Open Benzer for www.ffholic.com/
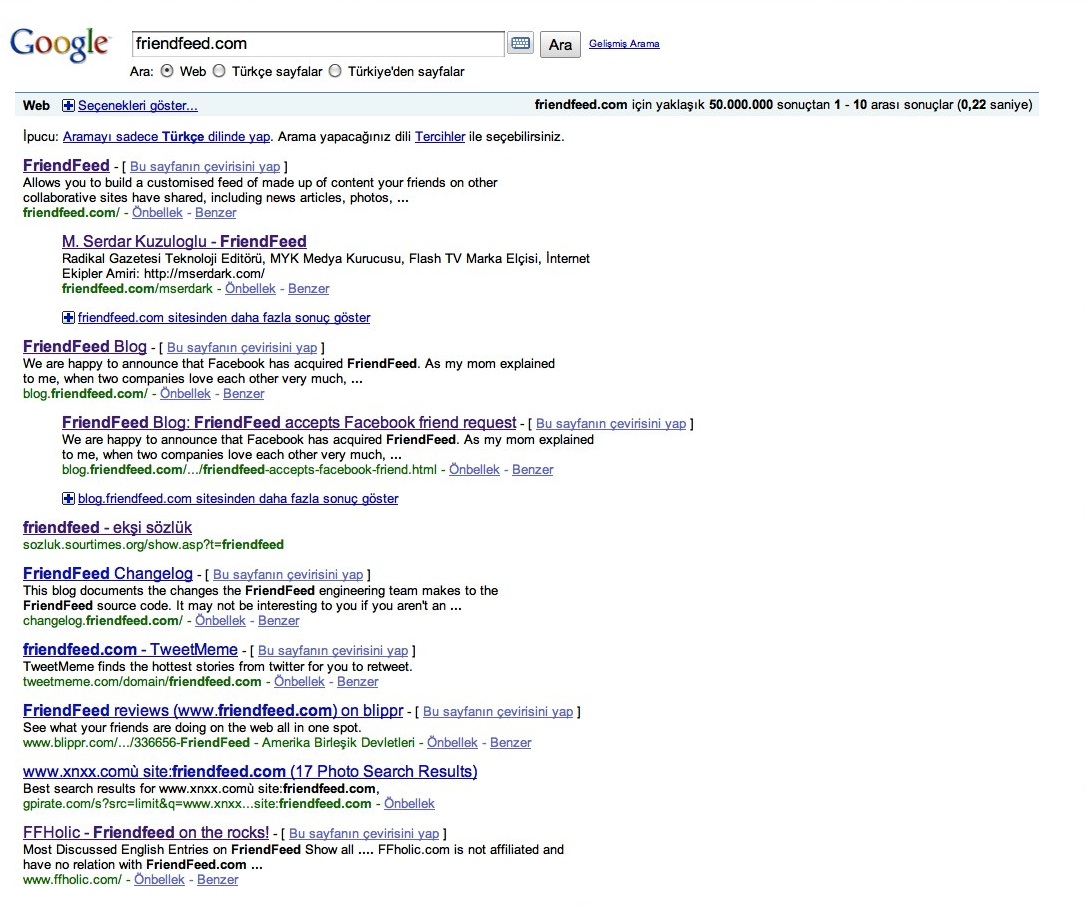Screen dimensions: 1086x906 [217, 880]
